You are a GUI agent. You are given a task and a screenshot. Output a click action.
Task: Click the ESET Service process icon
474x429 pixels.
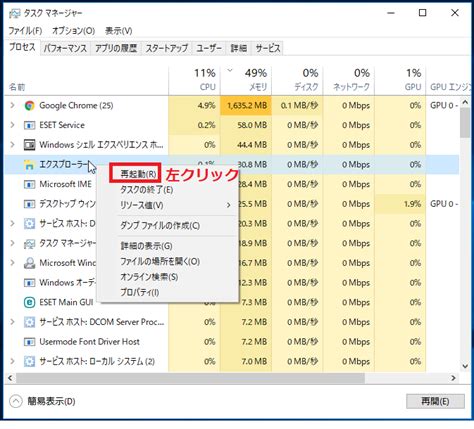[x=29, y=125]
